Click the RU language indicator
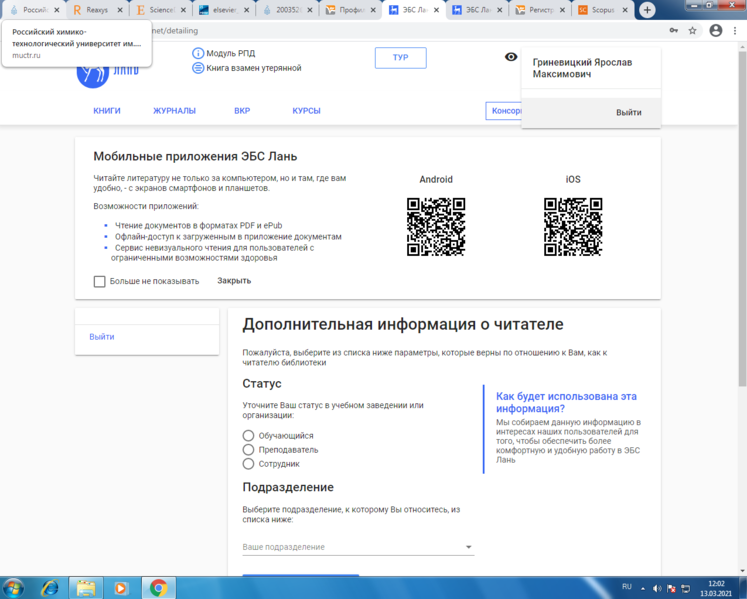 pyautogui.click(x=626, y=587)
